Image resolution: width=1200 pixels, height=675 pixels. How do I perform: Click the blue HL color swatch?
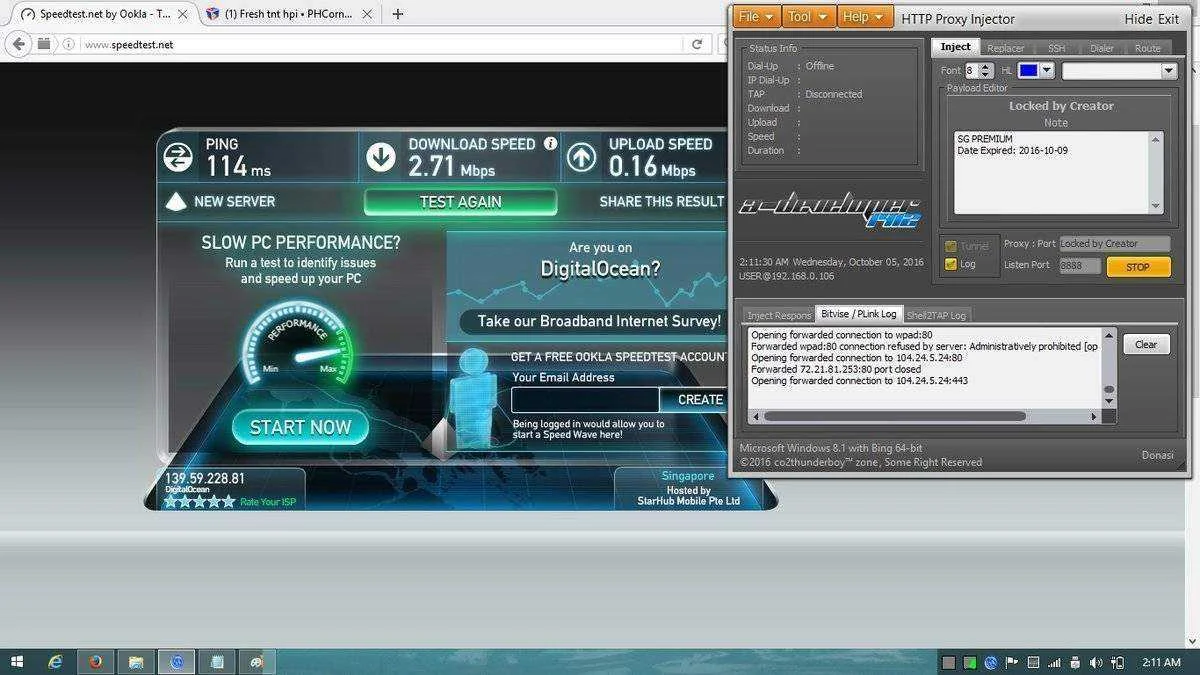click(x=1029, y=70)
